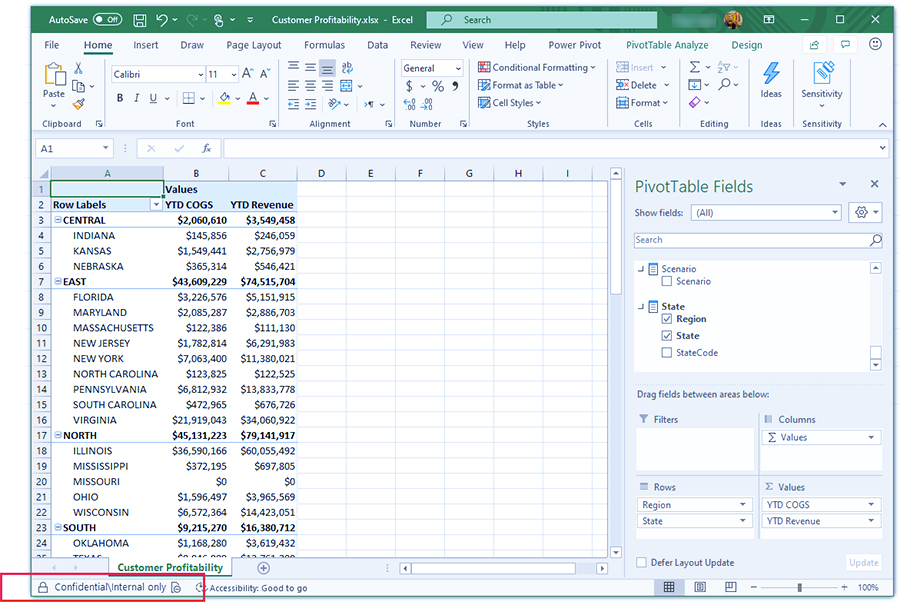Adjust the zoom slider handle
Image resolution: width=900 pixels, height=605 pixels.
pos(799,587)
